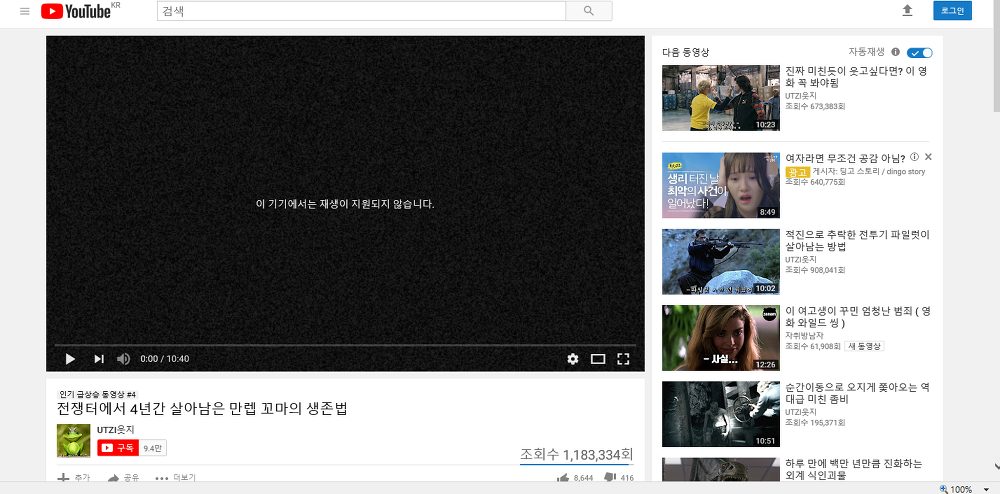1000x494 pixels.
Task: Mute the player volume
Action: (x=123, y=359)
